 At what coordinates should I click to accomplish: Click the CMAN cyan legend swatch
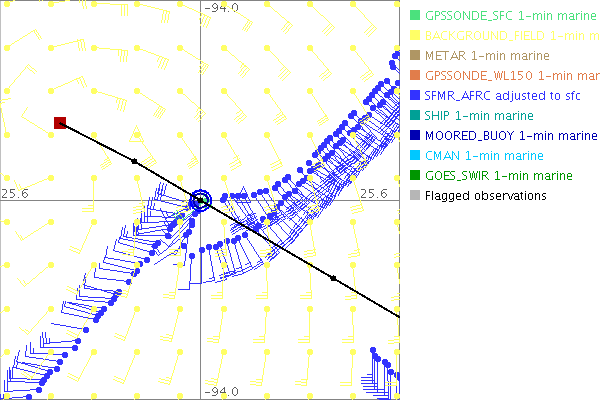coord(414,156)
